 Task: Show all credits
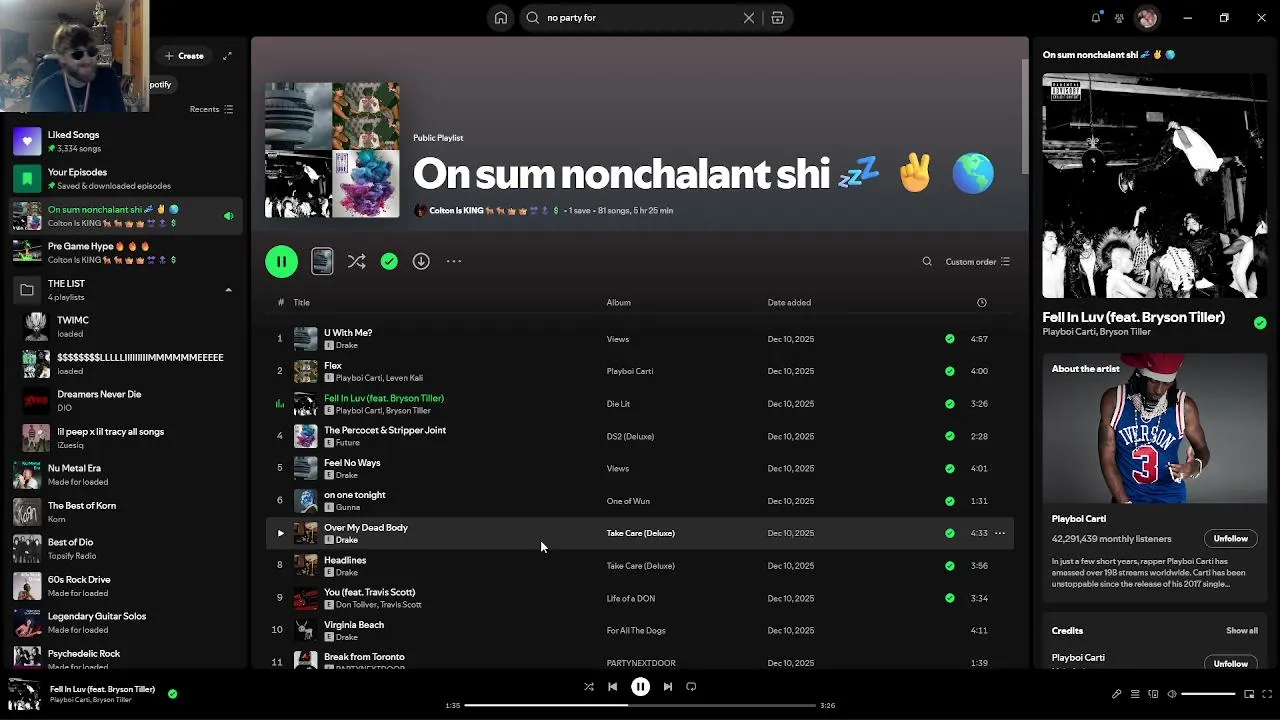(1242, 631)
